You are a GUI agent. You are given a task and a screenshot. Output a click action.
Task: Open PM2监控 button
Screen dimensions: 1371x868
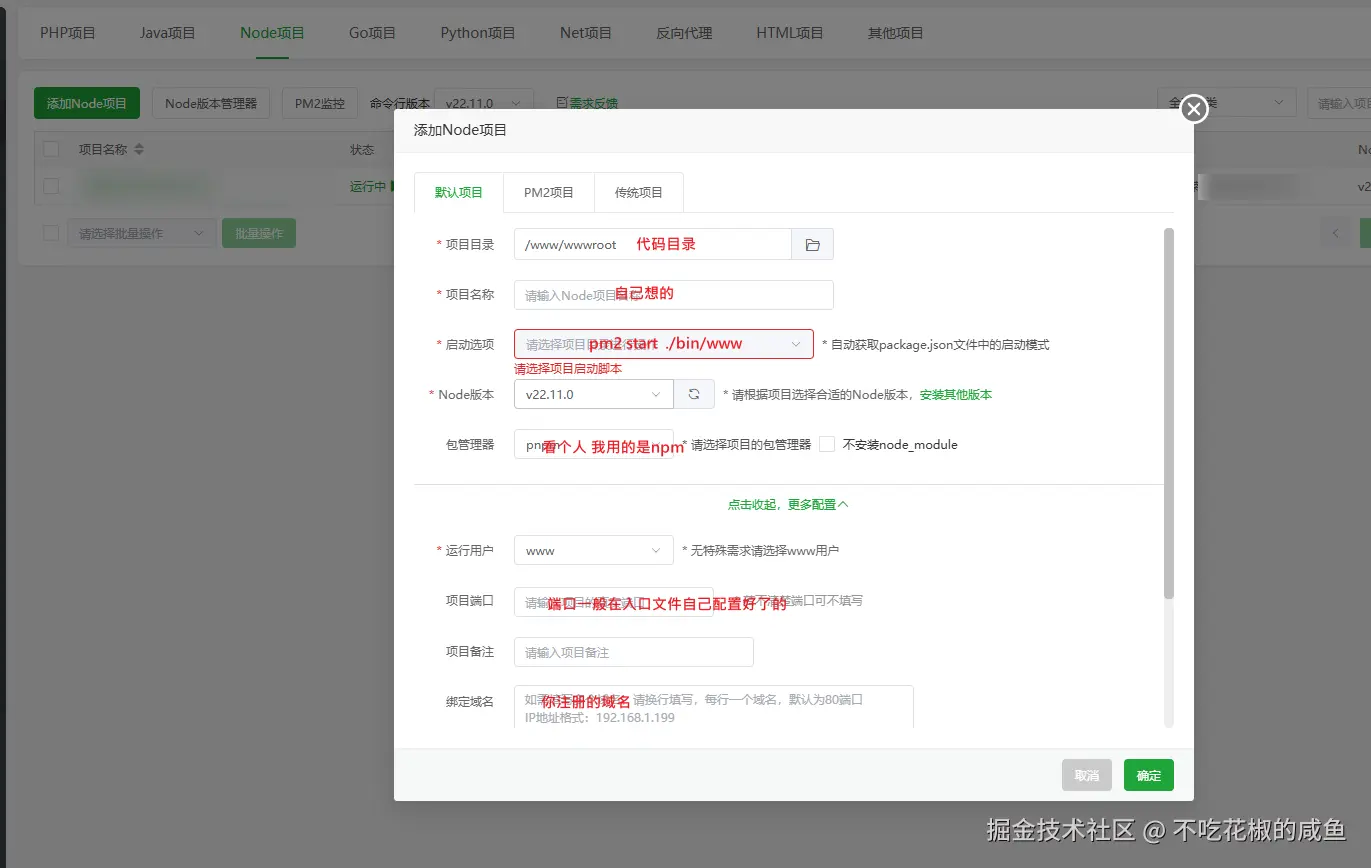(x=320, y=103)
